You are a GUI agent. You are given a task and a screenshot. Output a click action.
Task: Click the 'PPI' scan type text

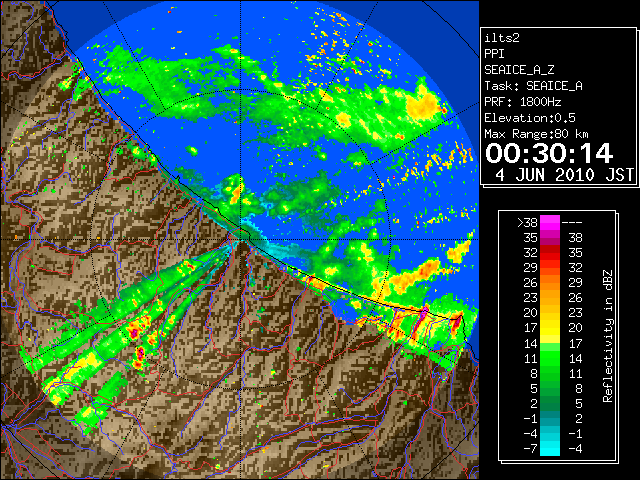[x=494, y=54]
